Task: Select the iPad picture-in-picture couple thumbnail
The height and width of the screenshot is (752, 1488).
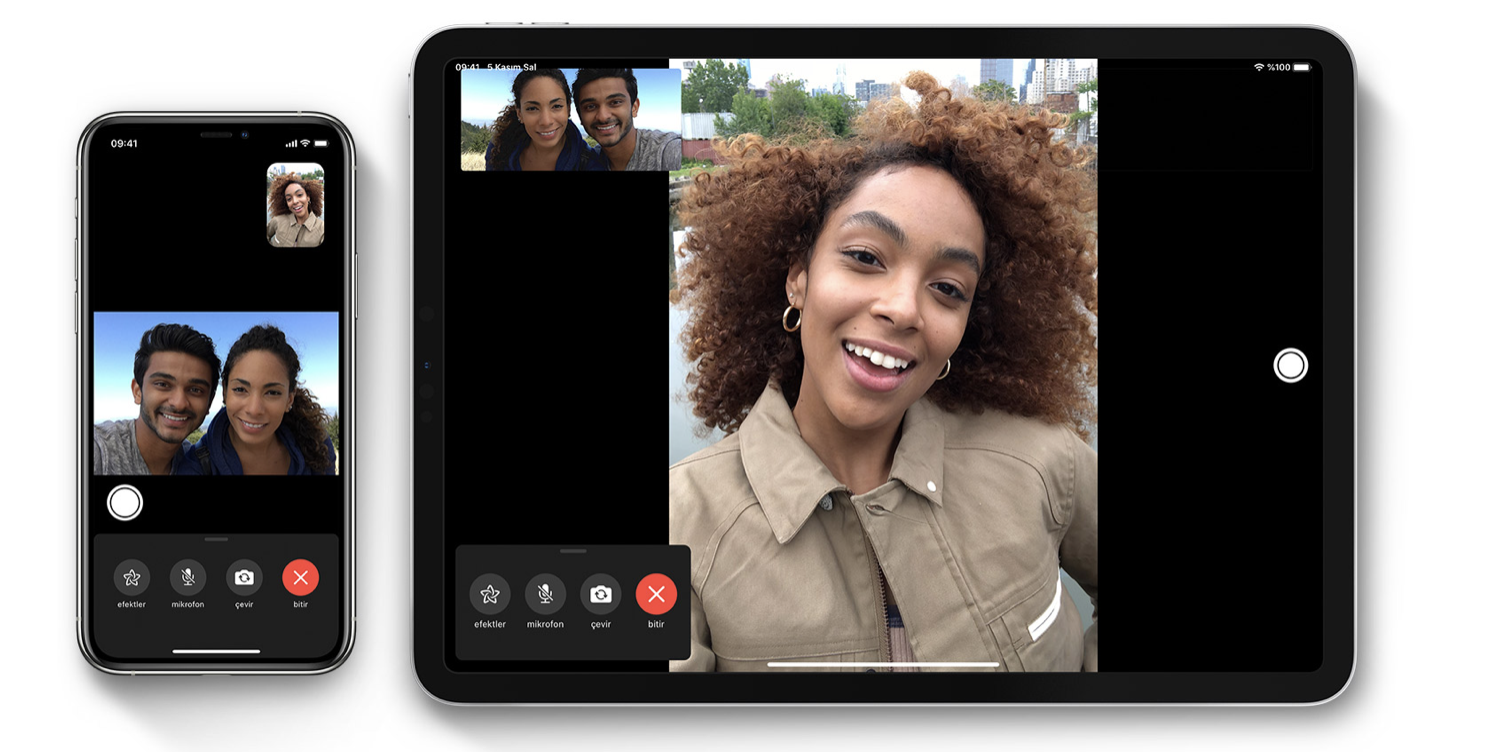Action: coord(571,119)
